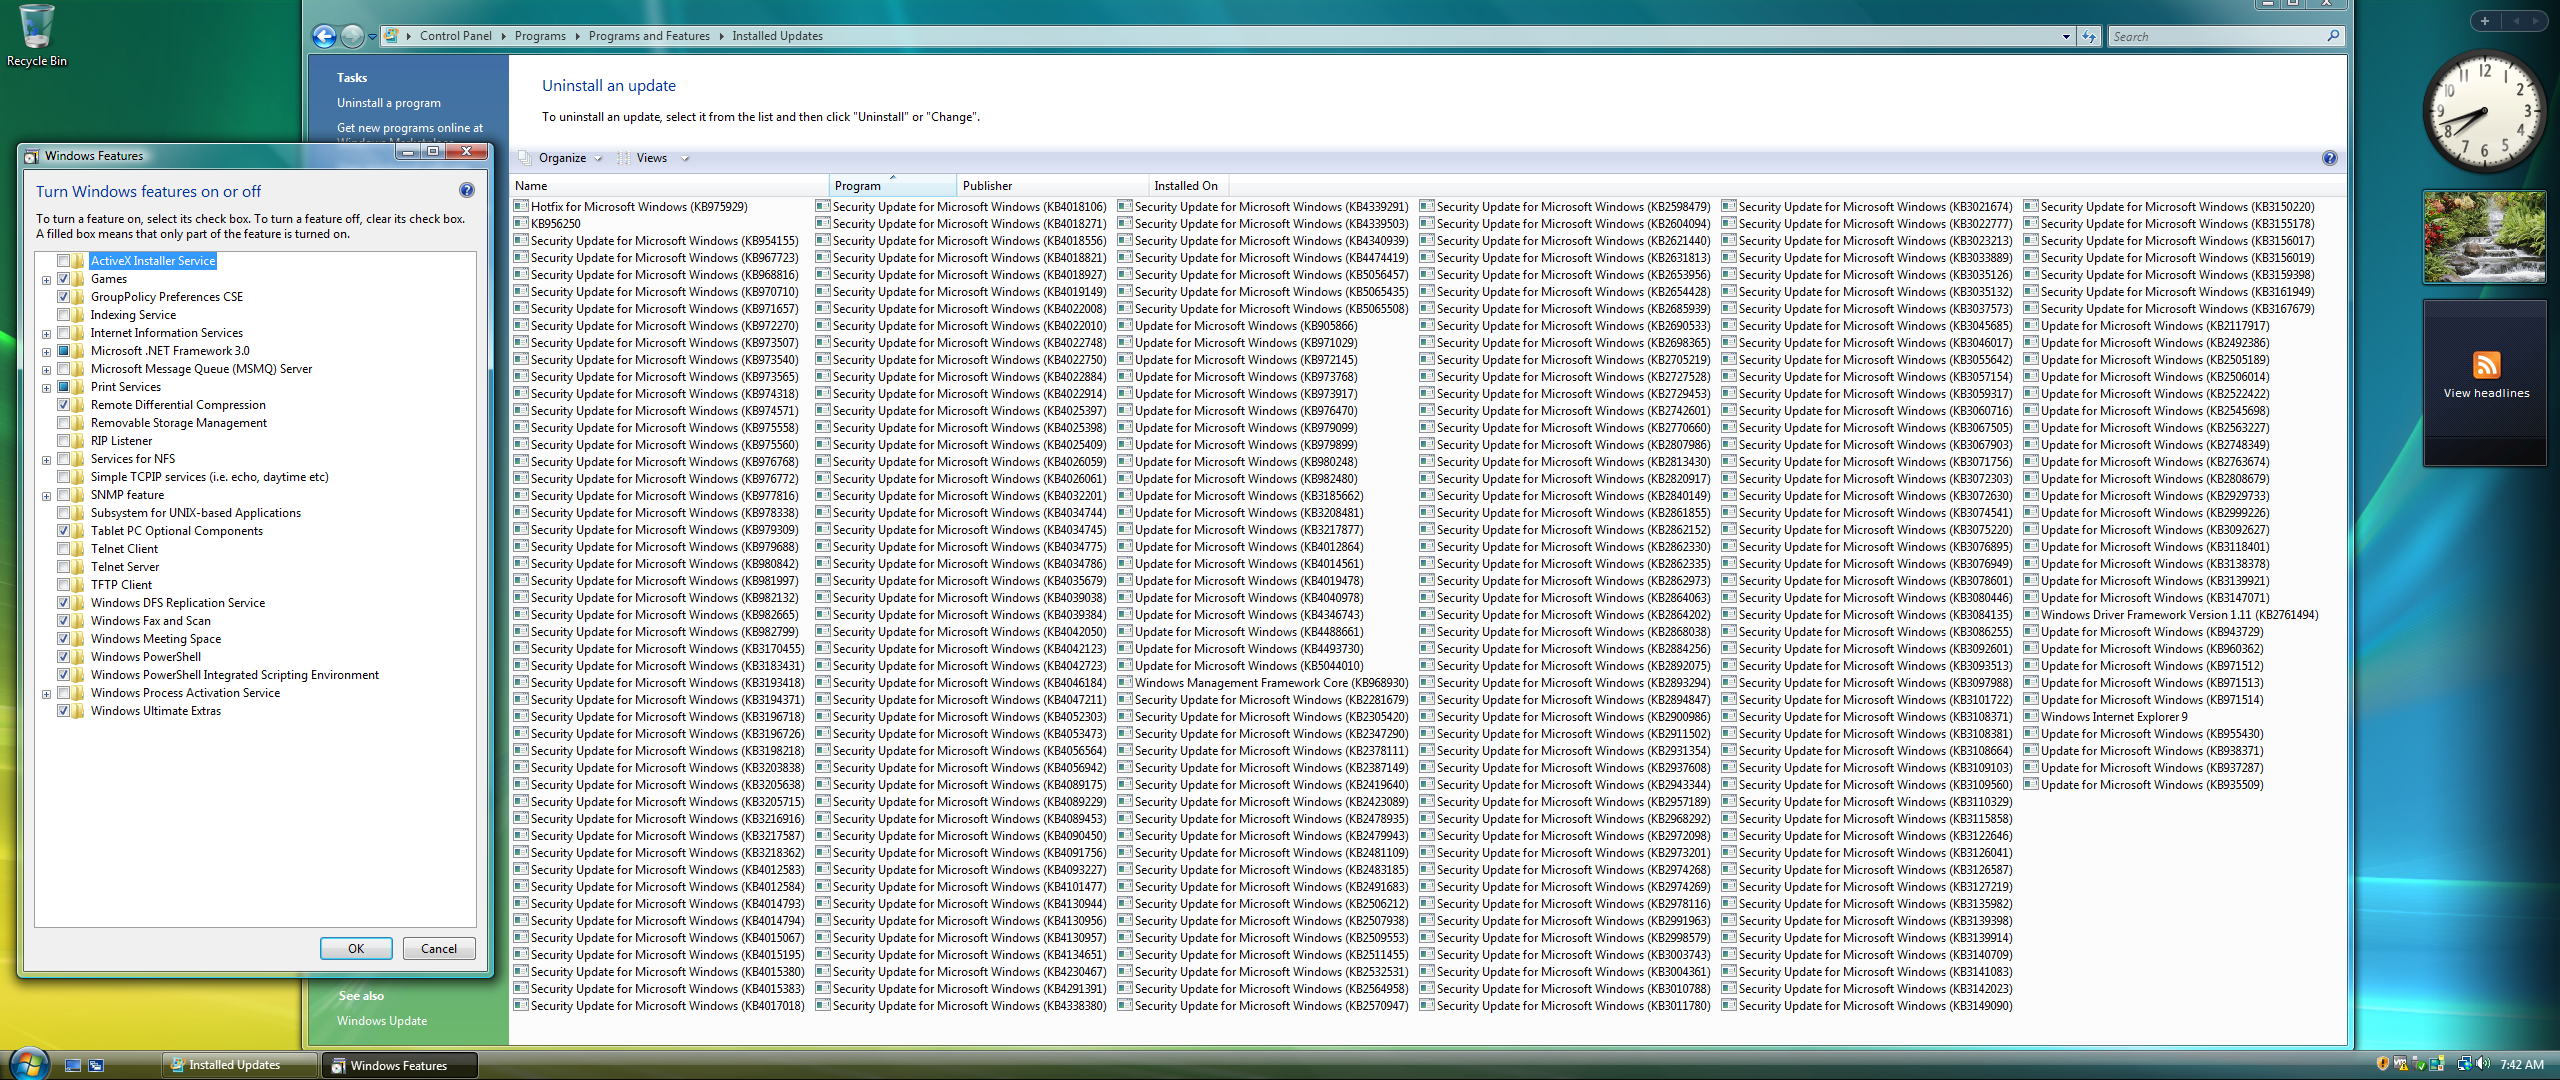Open the address bar history dropdown

pyautogui.click(x=2066, y=37)
